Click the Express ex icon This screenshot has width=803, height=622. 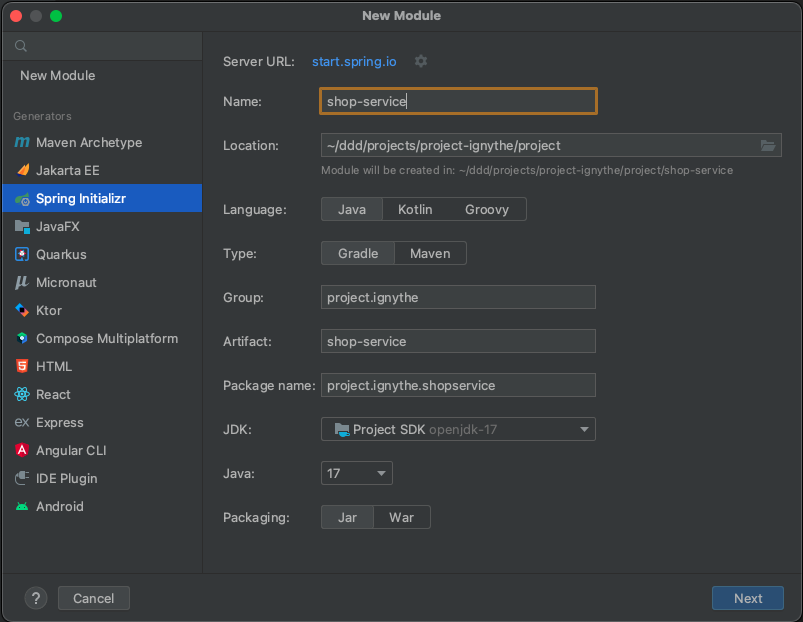[22, 422]
